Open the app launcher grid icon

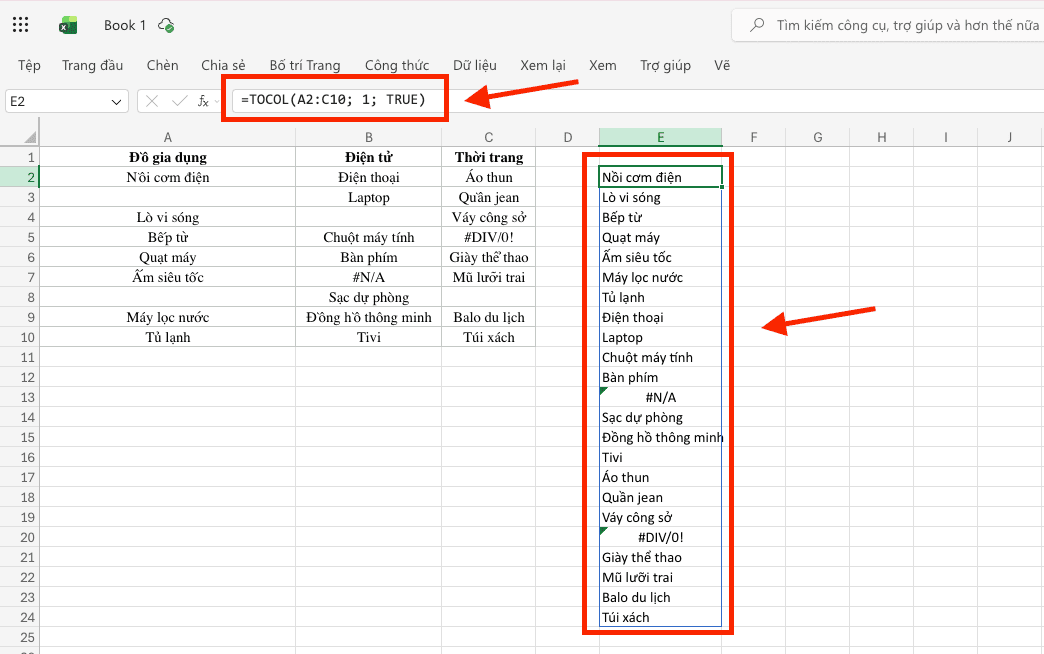pyautogui.click(x=21, y=25)
